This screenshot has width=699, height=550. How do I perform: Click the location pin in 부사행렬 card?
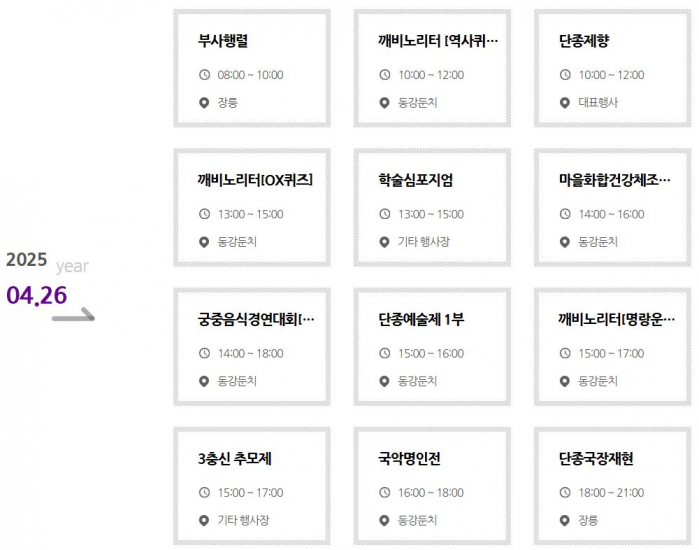point(205,103)
